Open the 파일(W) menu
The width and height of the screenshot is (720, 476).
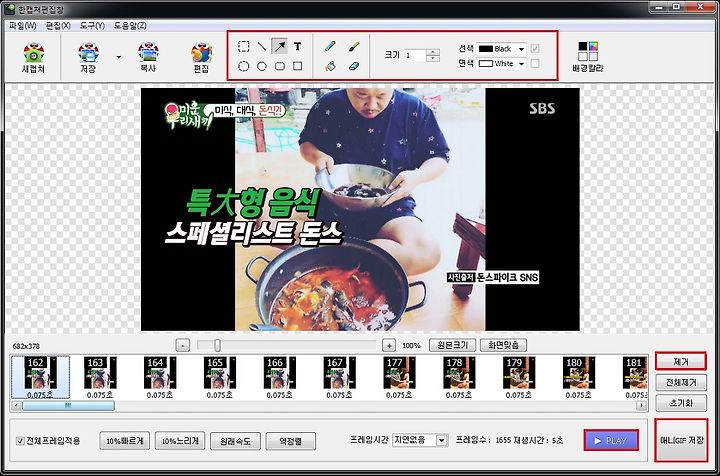[22, 26]
